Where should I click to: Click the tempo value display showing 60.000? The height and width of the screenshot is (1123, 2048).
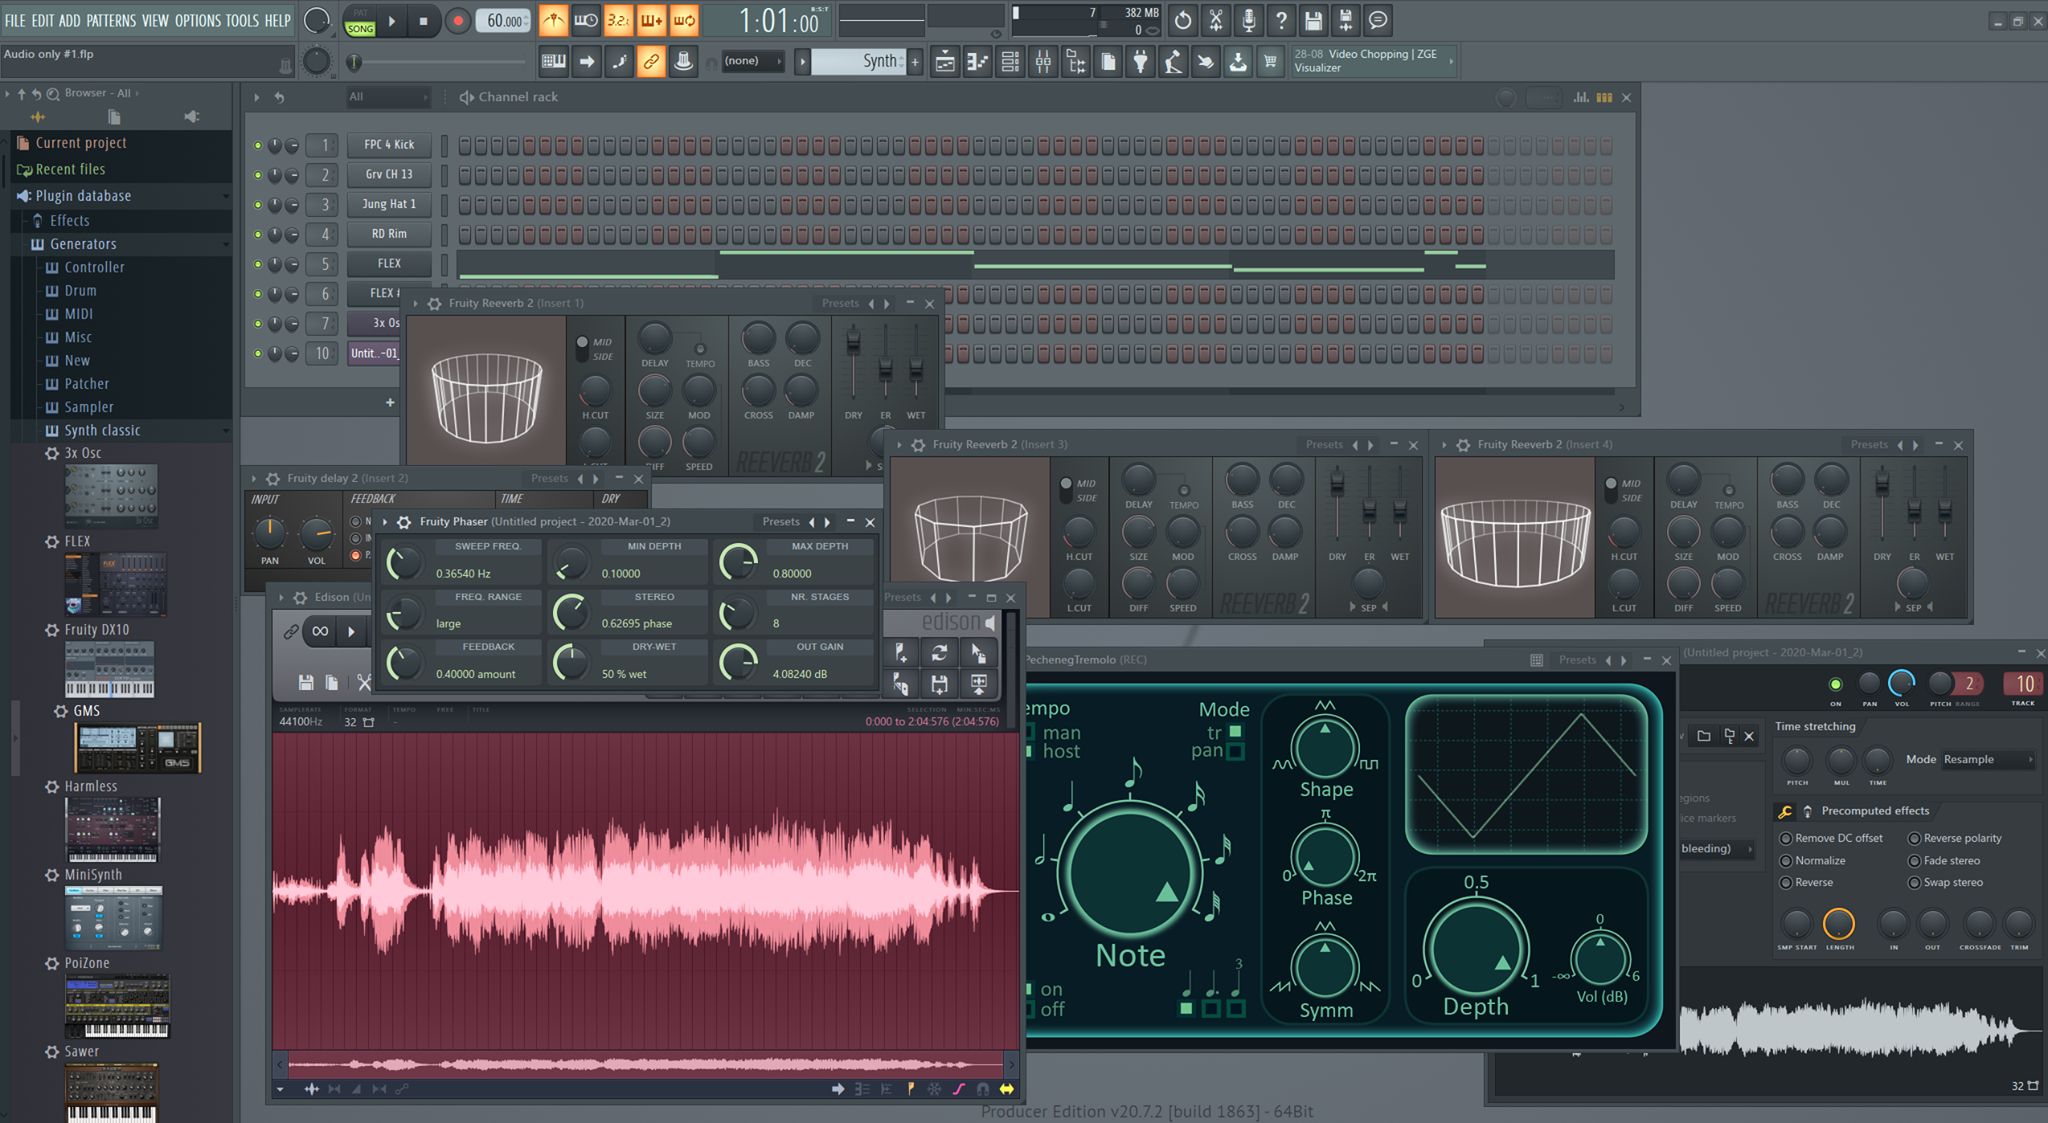tap(503, 19)
